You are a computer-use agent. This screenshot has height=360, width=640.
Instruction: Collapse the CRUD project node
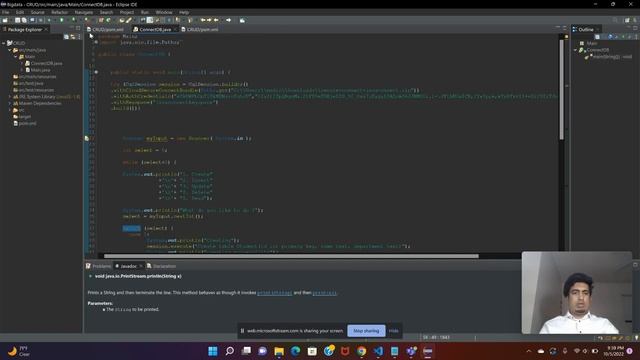click(x=4, y=43)
